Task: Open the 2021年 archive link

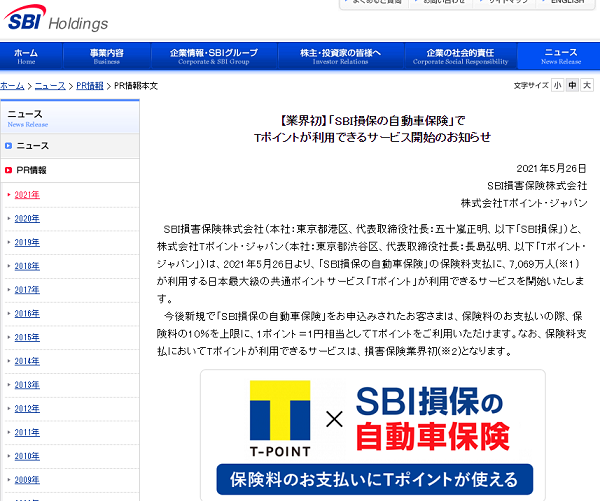Action: [x=27, y=195]
